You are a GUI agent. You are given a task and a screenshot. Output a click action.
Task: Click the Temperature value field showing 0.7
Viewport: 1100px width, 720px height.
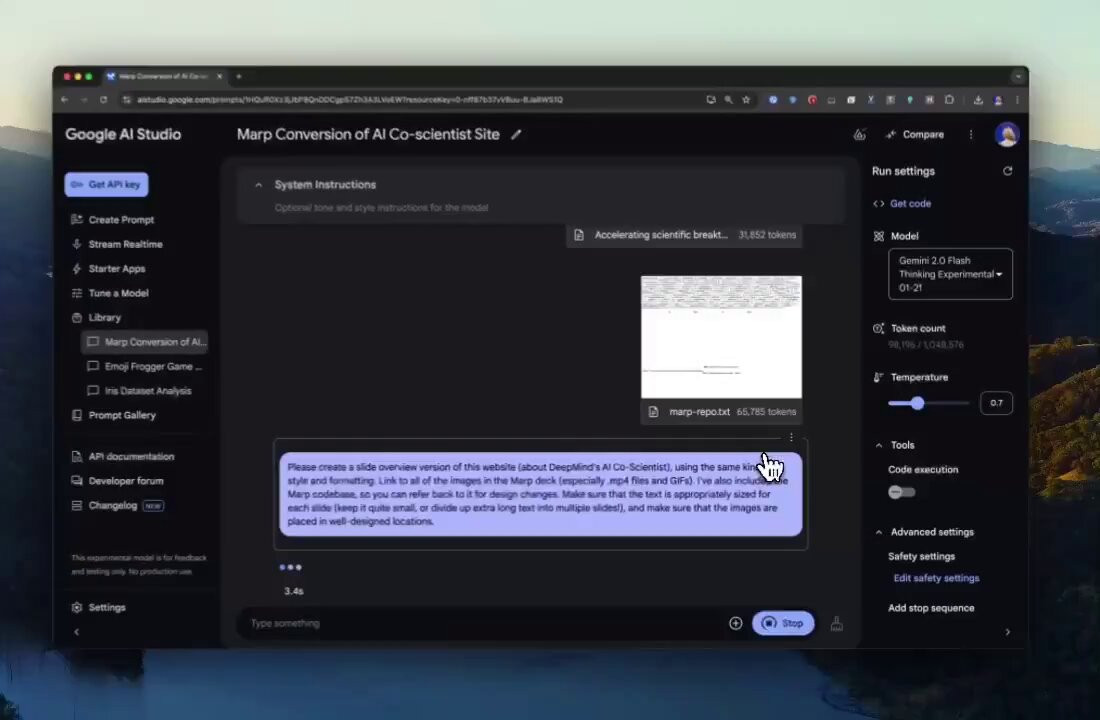(996, 403)
